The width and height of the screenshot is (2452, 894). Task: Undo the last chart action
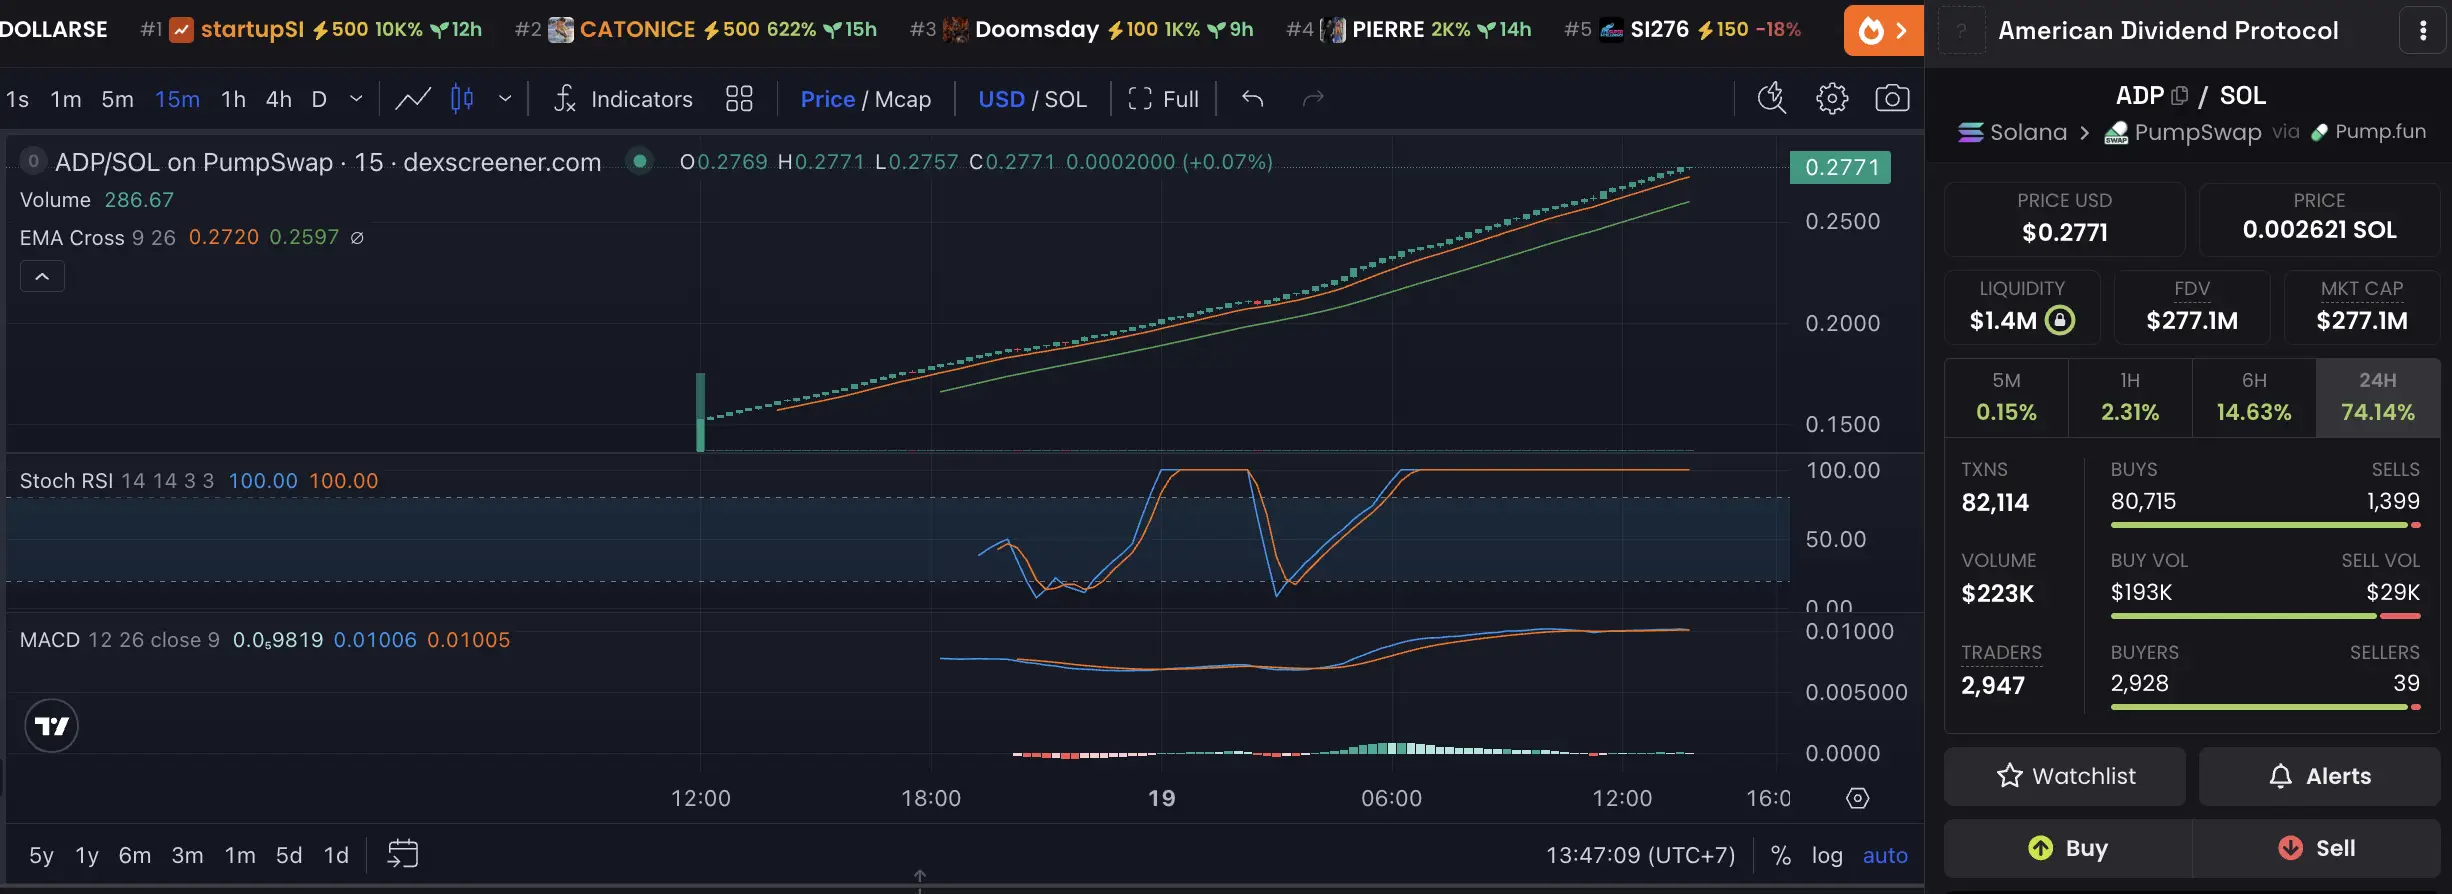click(x=1252, y=99)
